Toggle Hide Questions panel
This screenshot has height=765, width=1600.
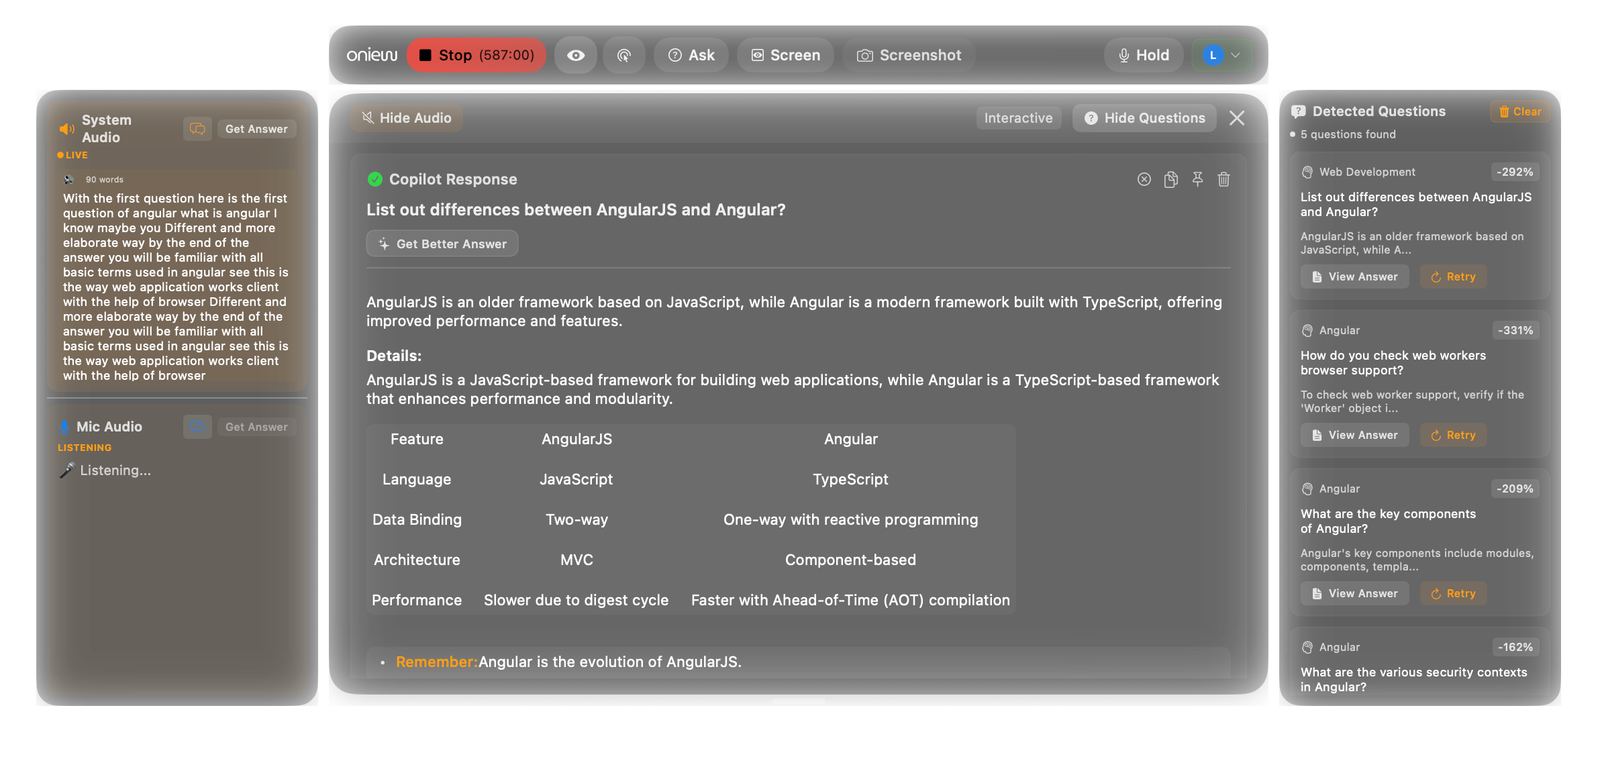(1144, 118)
